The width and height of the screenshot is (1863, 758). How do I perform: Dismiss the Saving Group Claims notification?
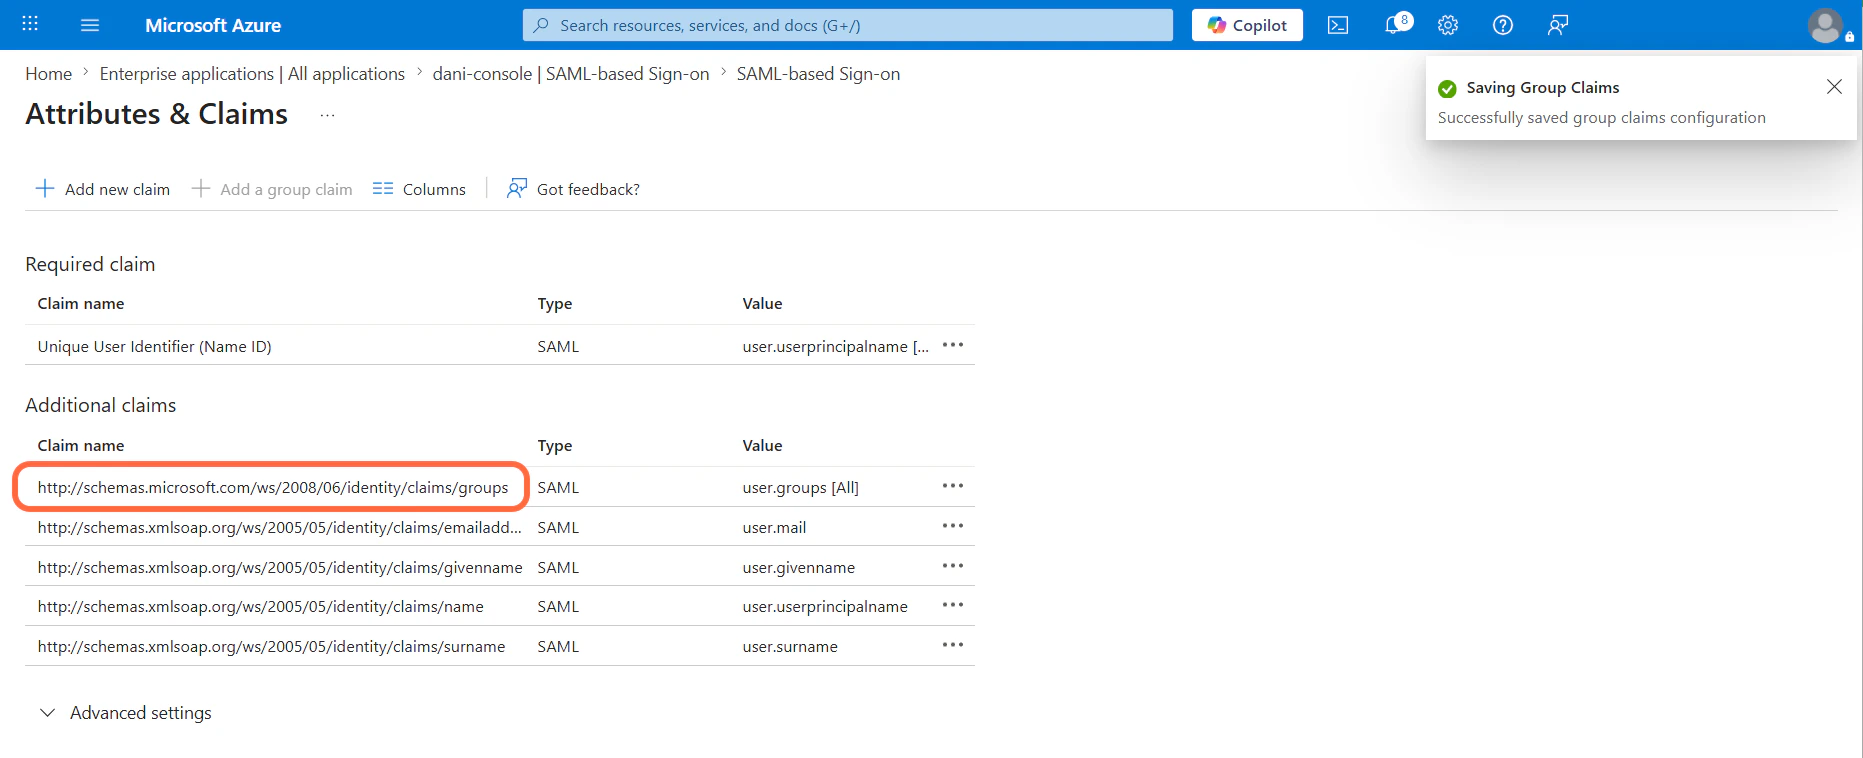point(1834,87)
